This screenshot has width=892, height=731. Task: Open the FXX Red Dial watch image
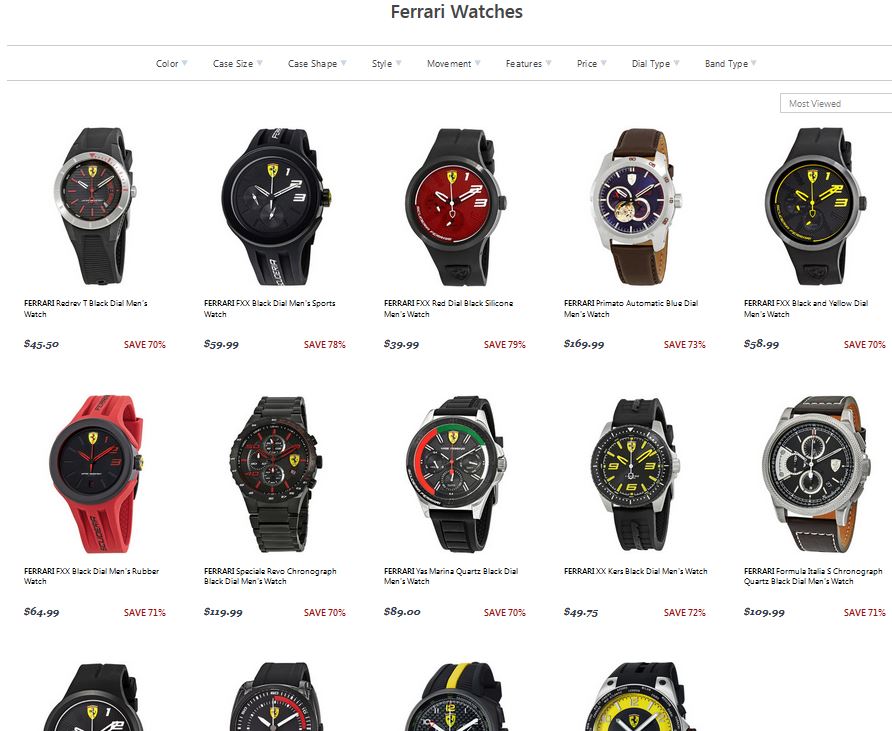click(x=455, y=207)
